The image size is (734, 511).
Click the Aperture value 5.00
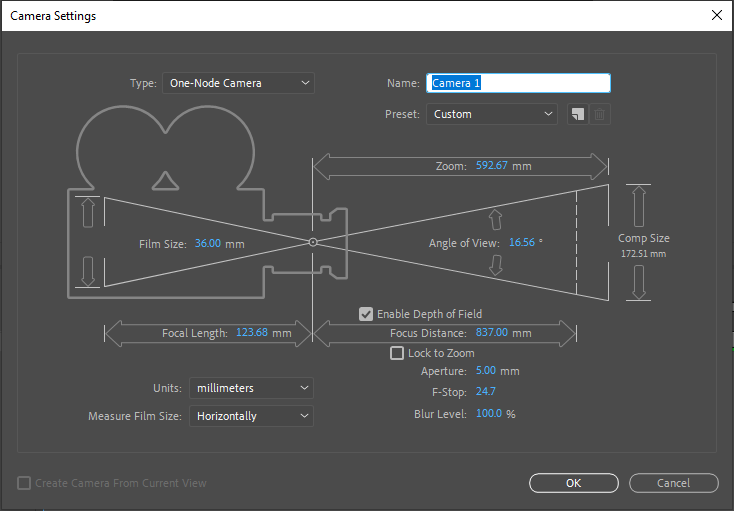point(486,371)
